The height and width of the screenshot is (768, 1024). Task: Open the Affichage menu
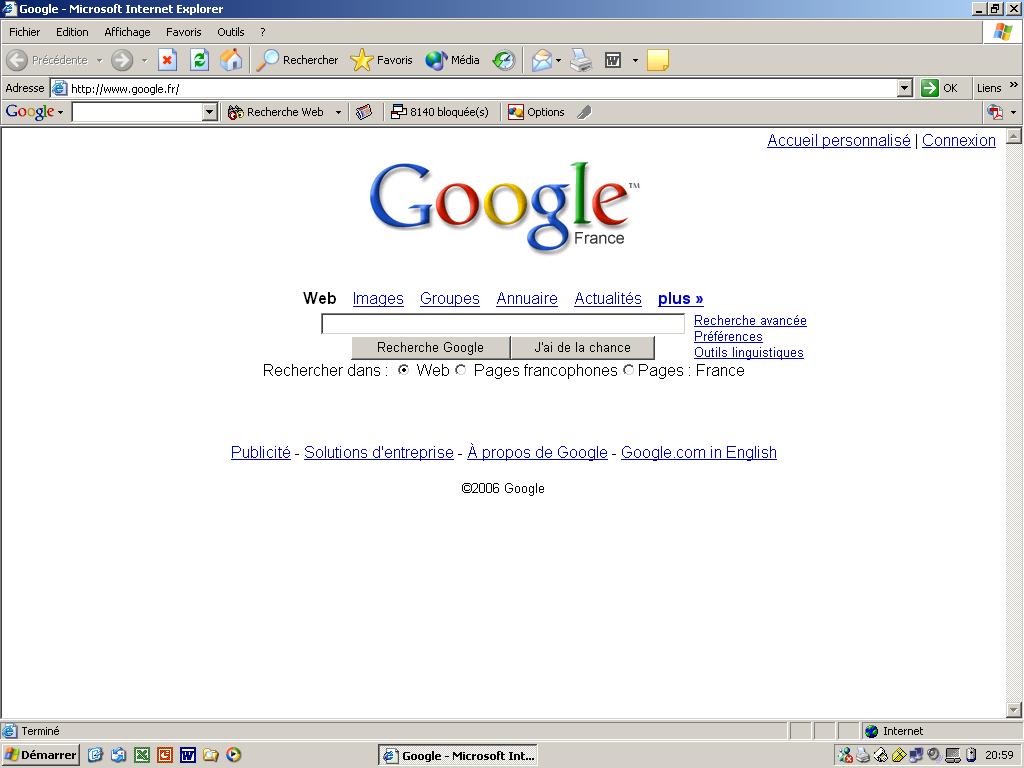point(127,32)
